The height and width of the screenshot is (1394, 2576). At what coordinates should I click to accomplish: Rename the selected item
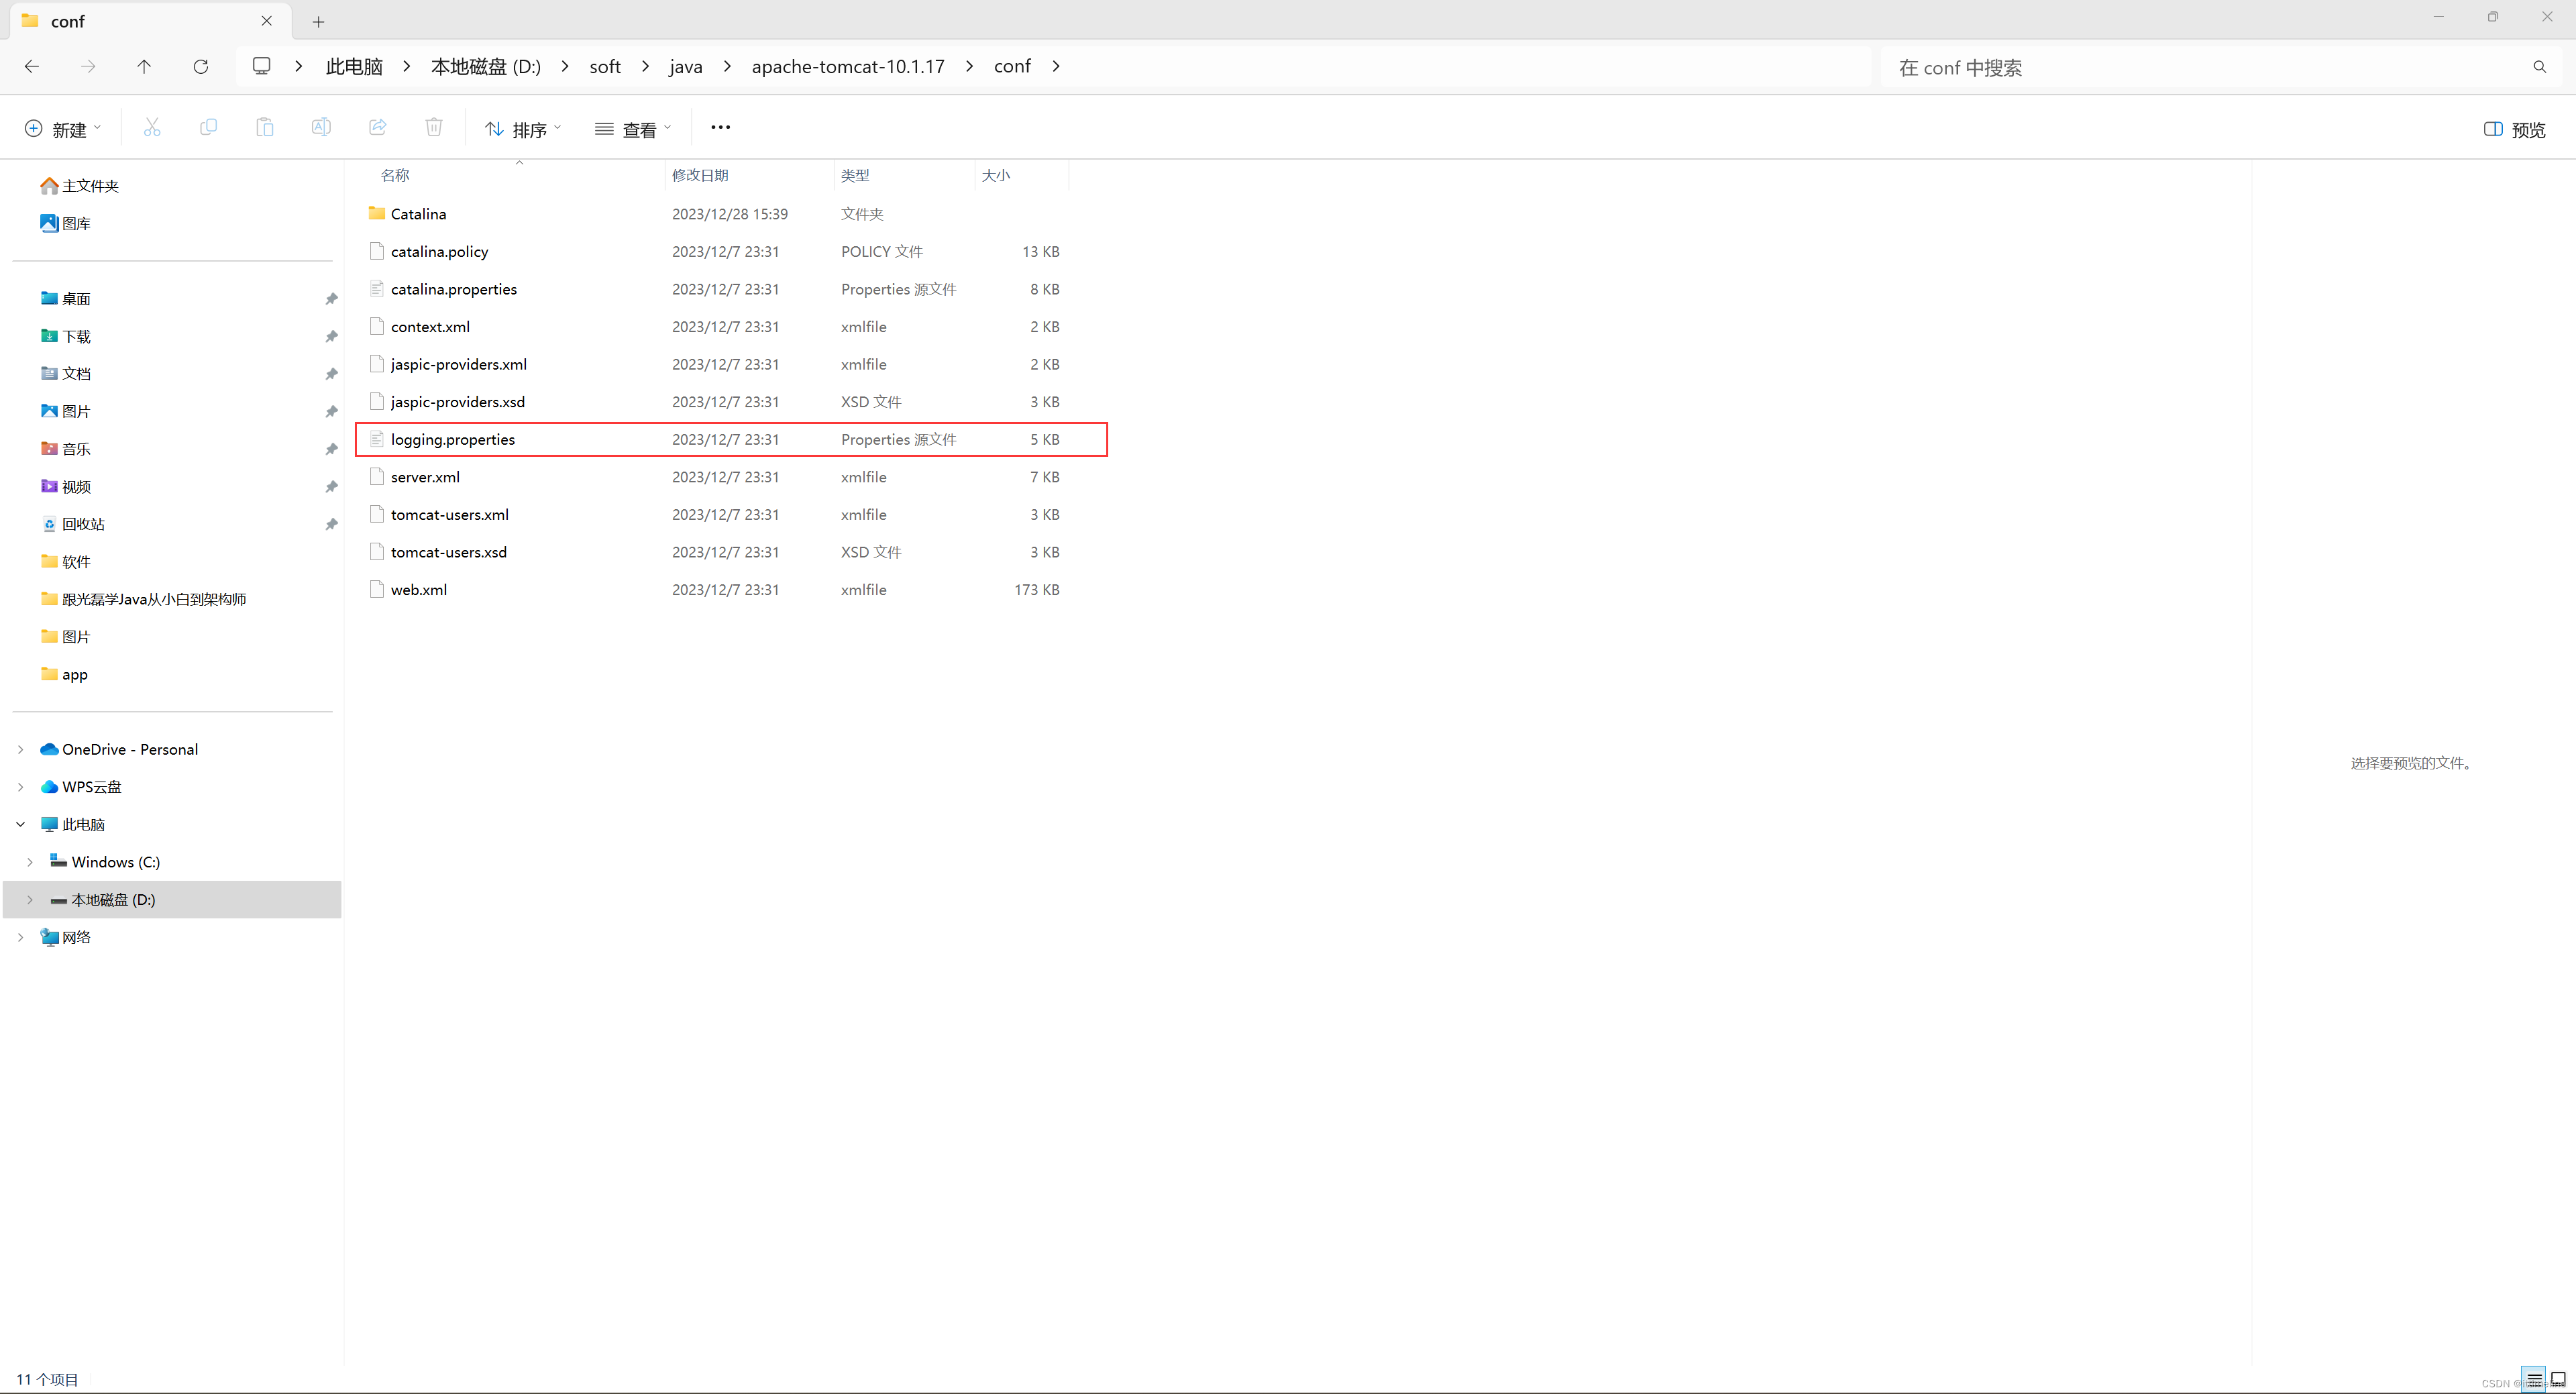pyautogui.click(x=321, y=127)
